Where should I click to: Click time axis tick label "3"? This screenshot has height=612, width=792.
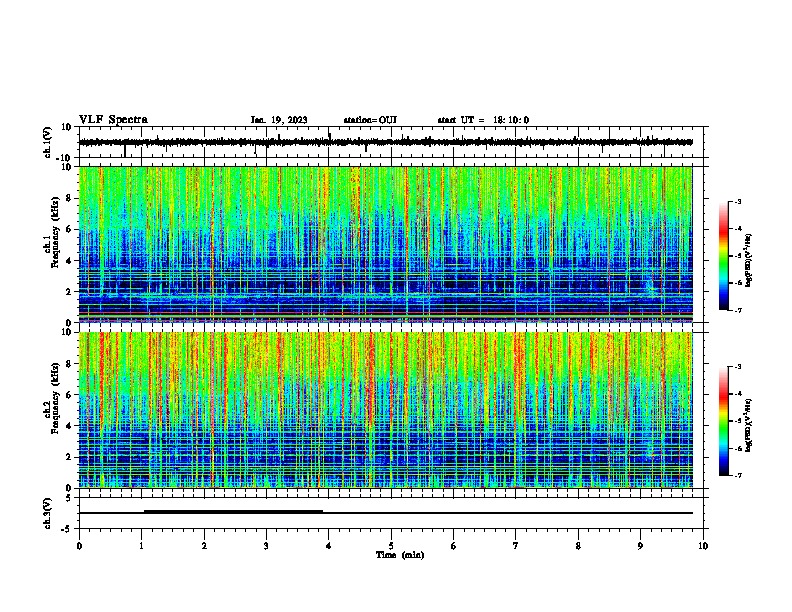pos(266,546)
